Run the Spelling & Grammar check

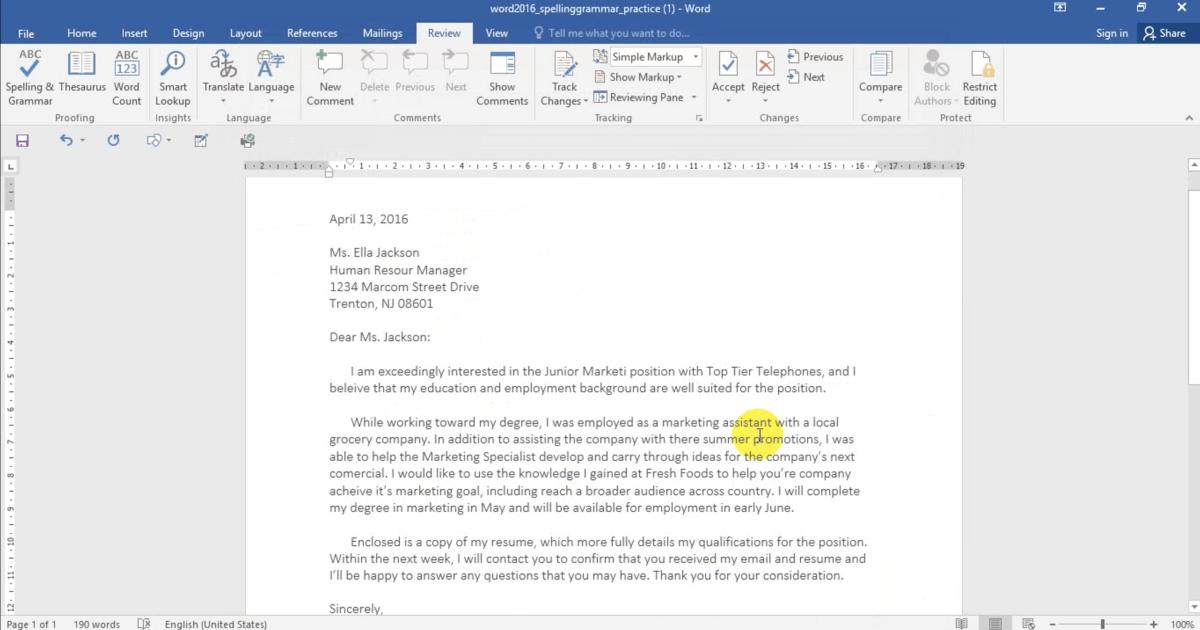pos(30,77)
